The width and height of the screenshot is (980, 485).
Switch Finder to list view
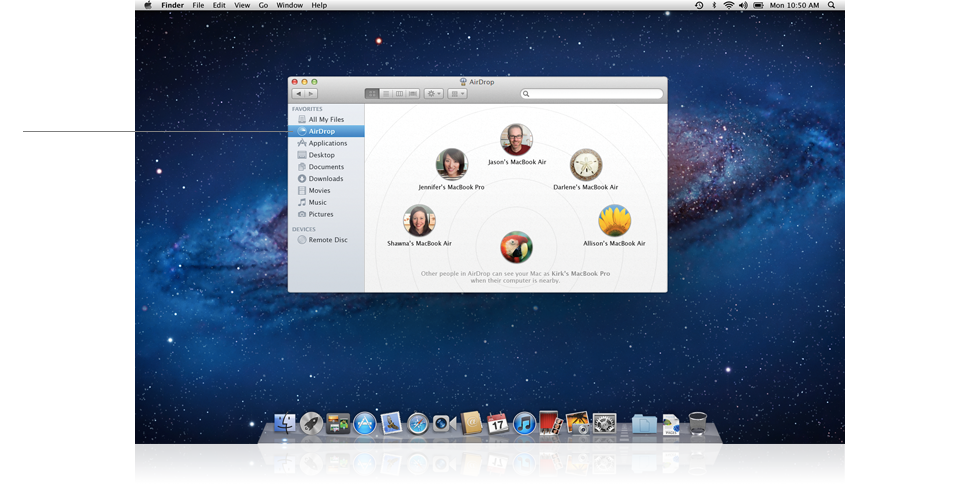click(x=386, y=94)
